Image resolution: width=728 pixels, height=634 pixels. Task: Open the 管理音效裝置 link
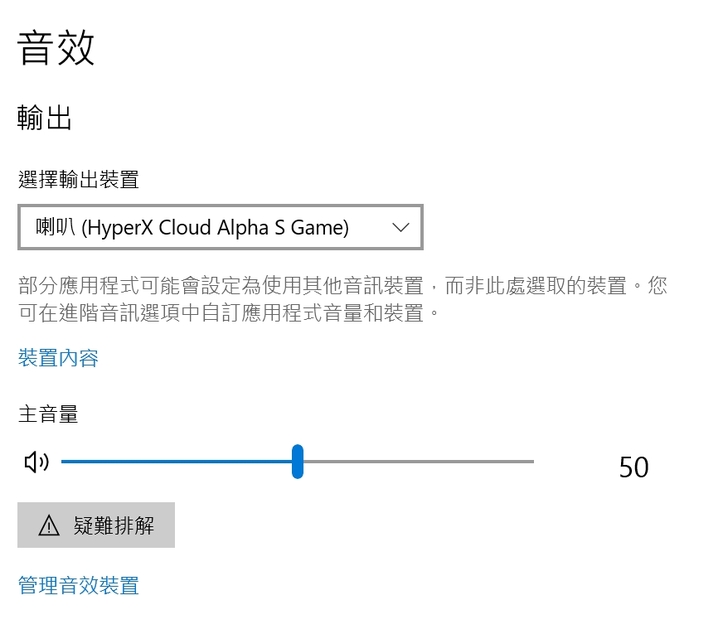pyautogui.click(x=78, y=586)
